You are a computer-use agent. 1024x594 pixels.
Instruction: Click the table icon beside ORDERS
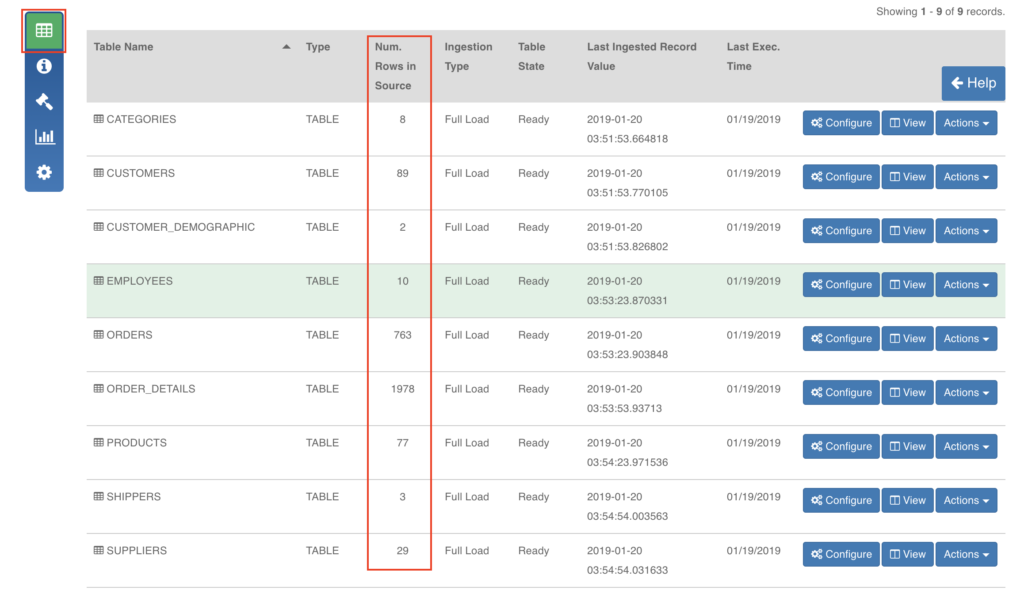coord(99,335)
